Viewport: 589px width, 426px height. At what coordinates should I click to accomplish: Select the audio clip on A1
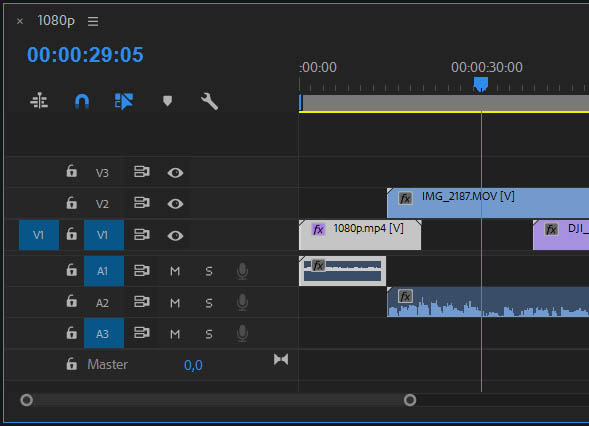[342, 271]
